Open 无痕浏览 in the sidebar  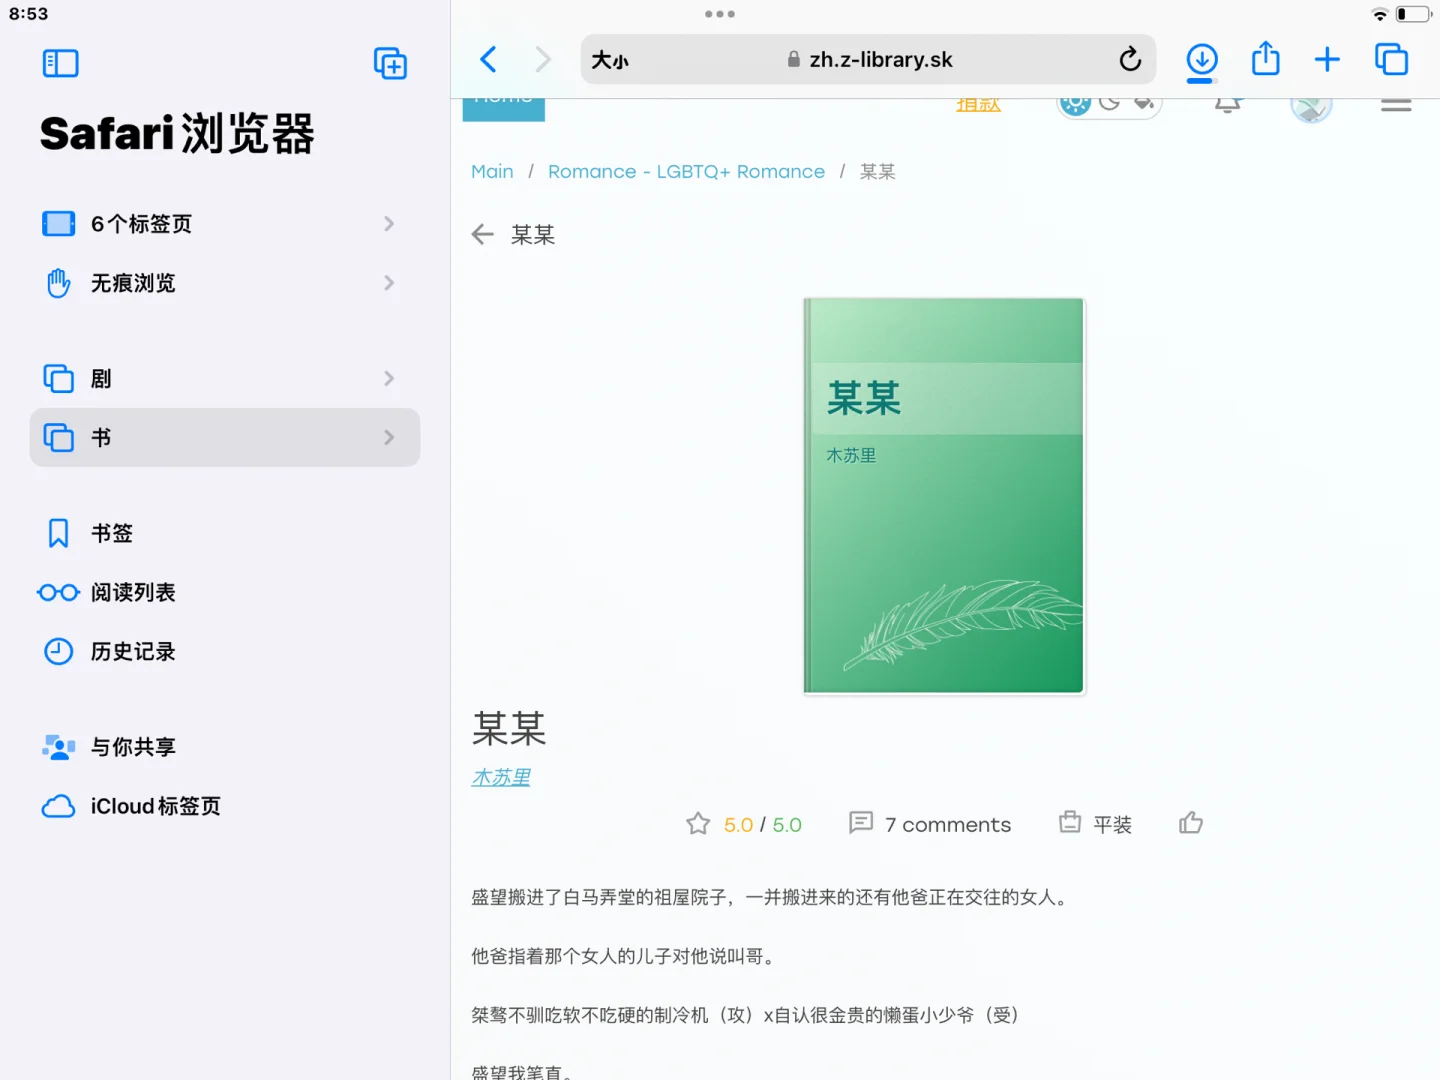(133, 283)
